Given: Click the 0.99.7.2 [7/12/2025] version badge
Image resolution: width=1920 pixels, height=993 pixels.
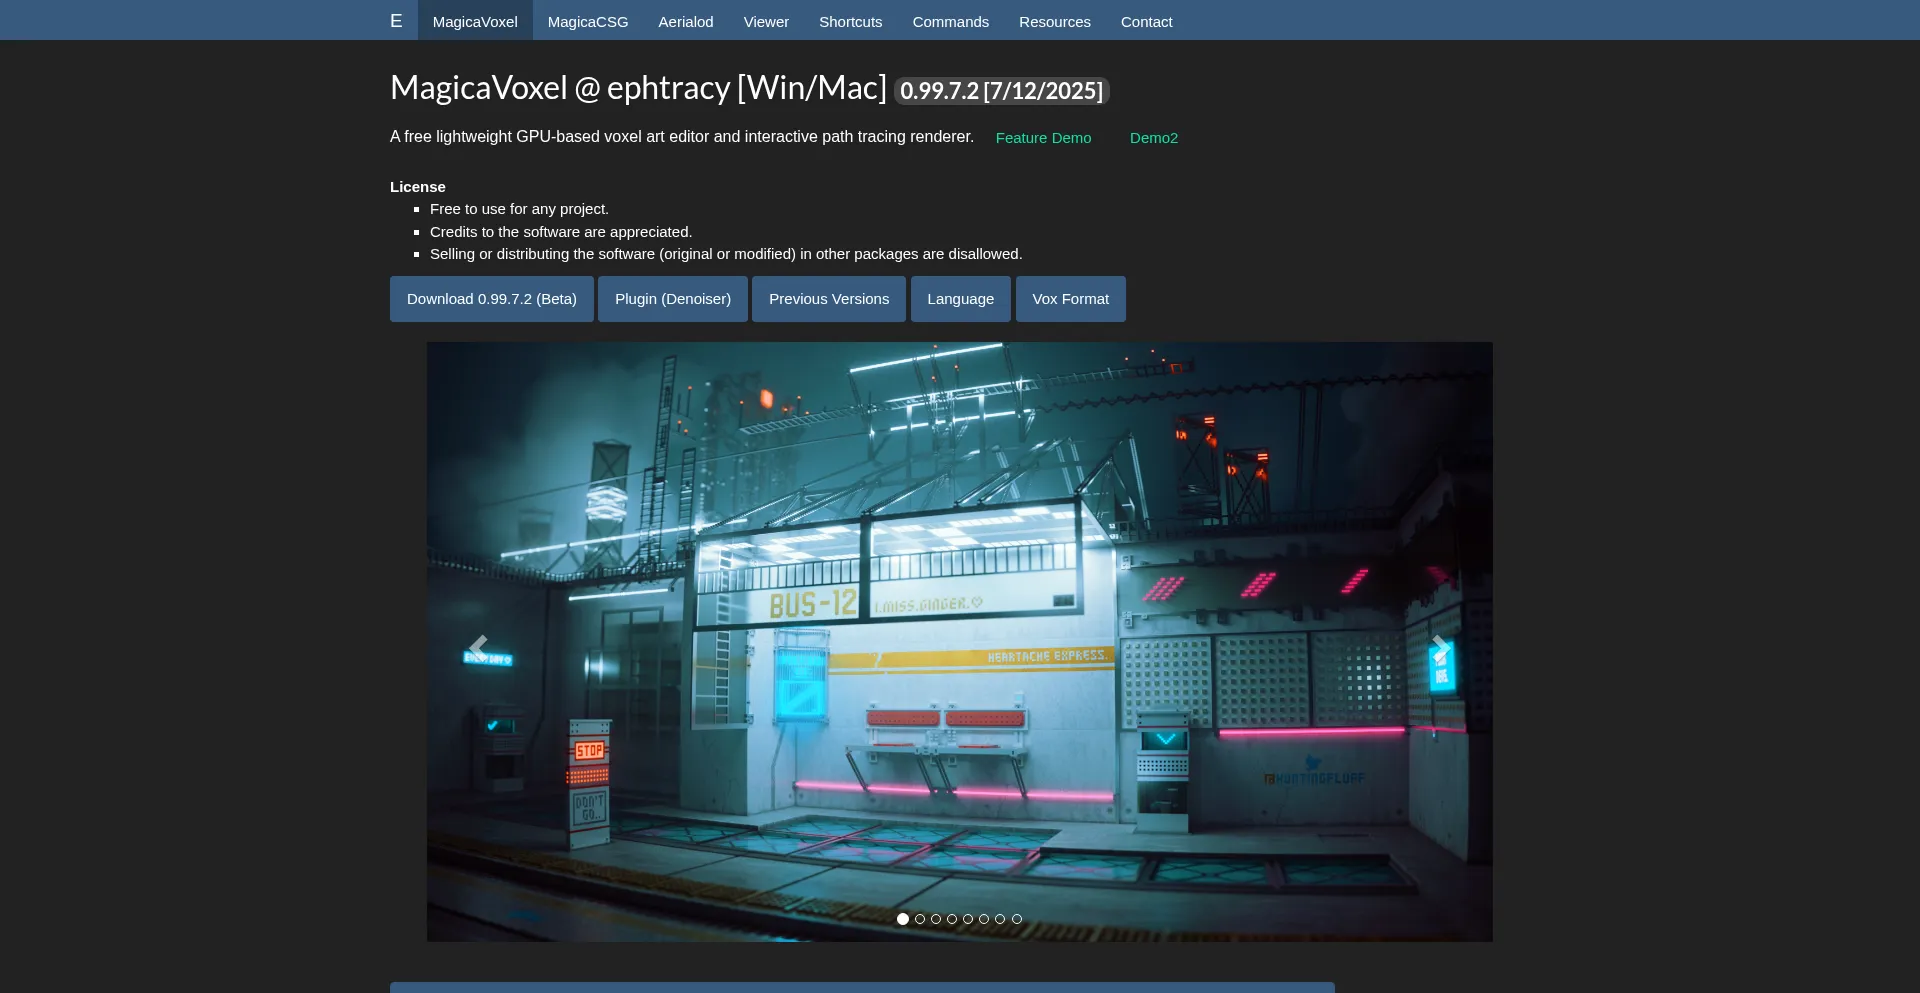Looking at the screenshot, I should [x=1002, y=91].
